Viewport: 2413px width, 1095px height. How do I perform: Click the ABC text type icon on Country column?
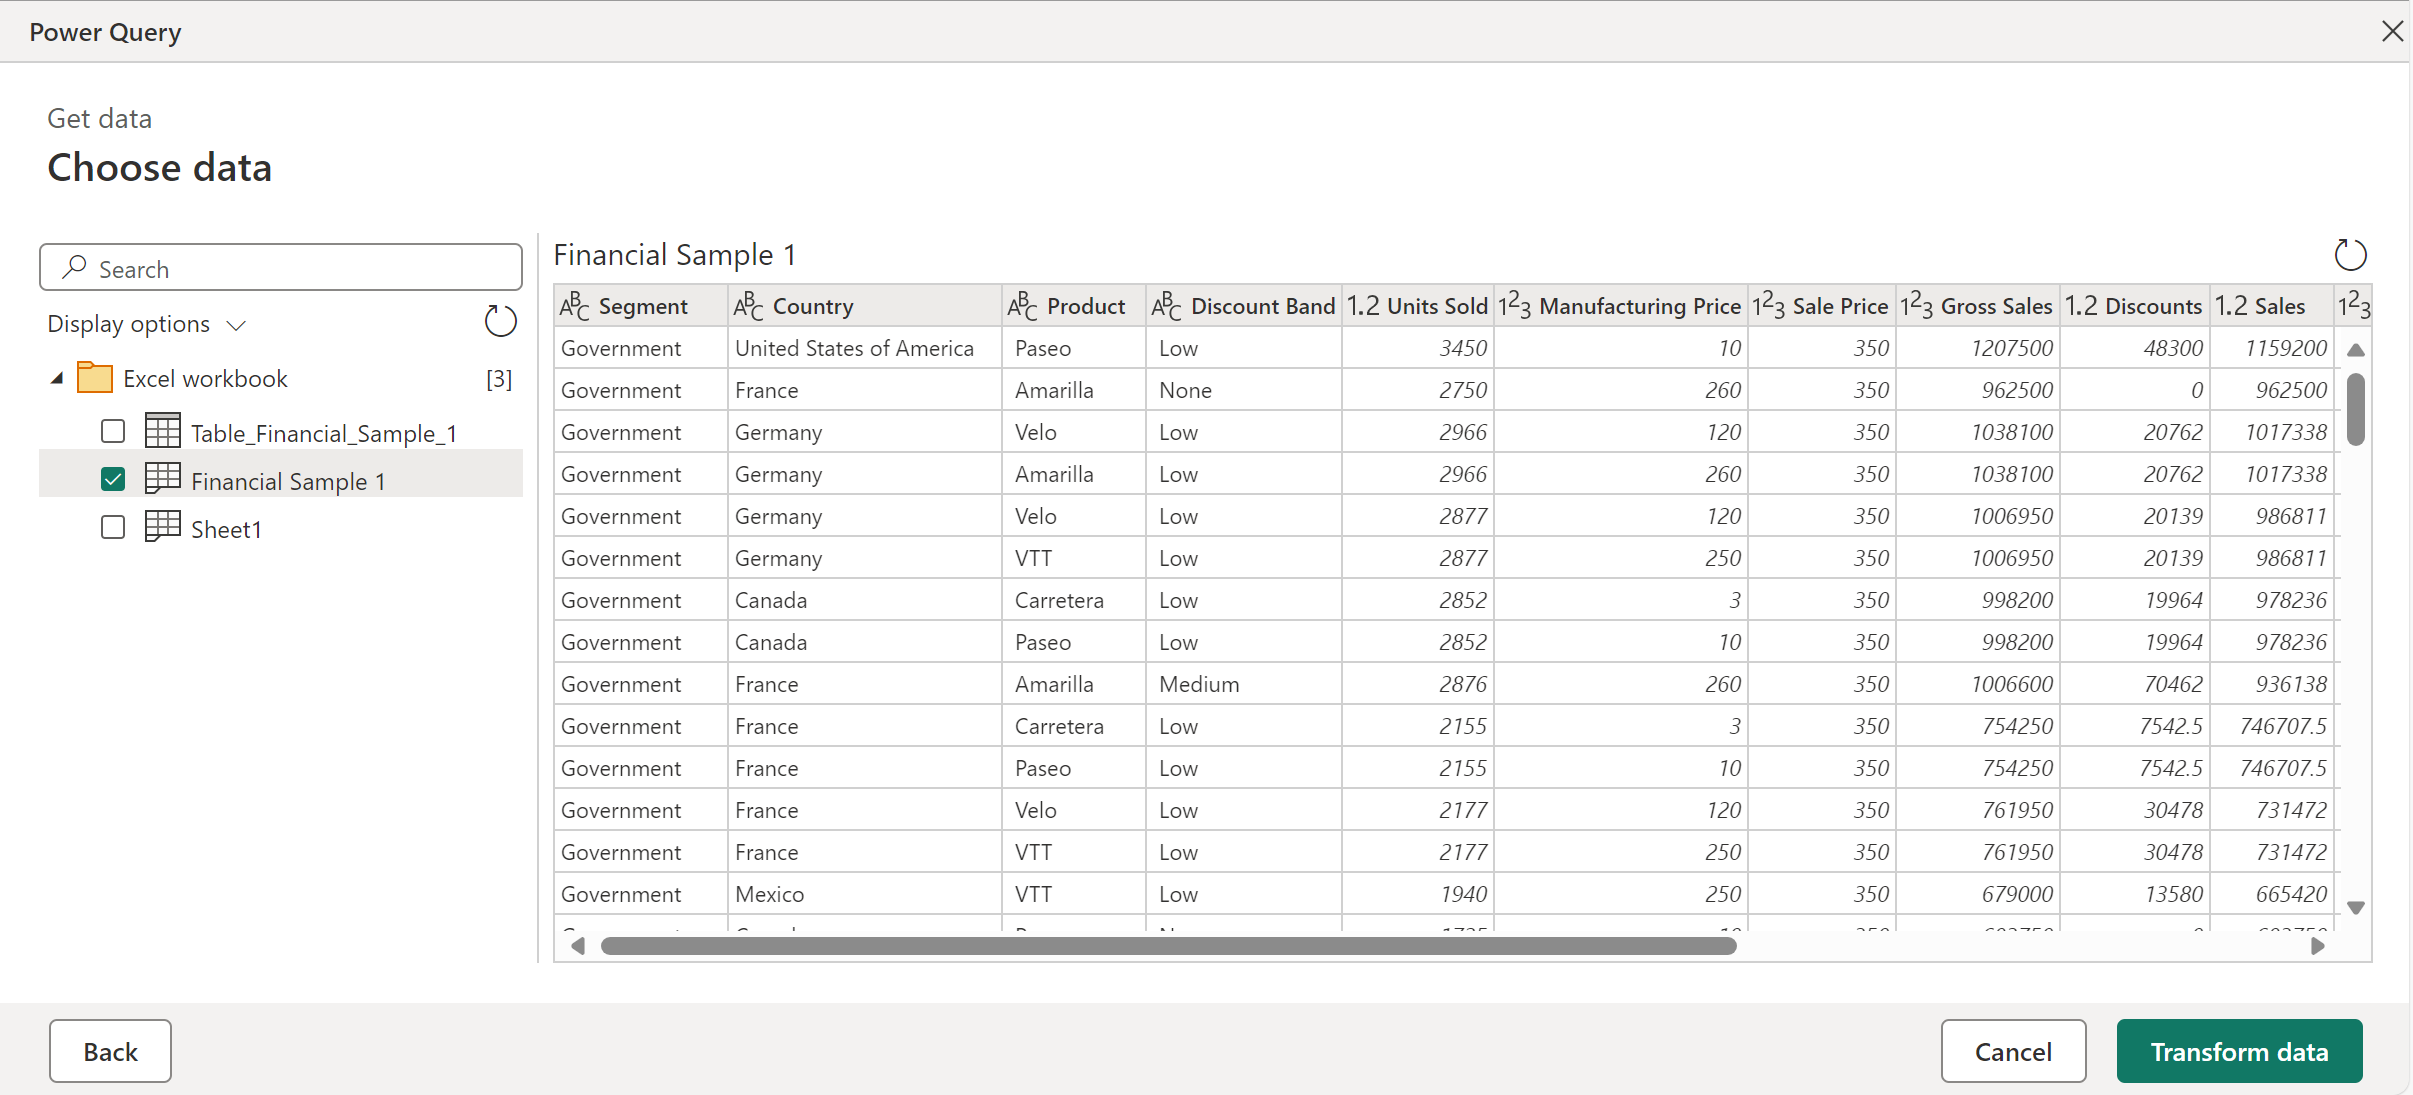[748, 306]
